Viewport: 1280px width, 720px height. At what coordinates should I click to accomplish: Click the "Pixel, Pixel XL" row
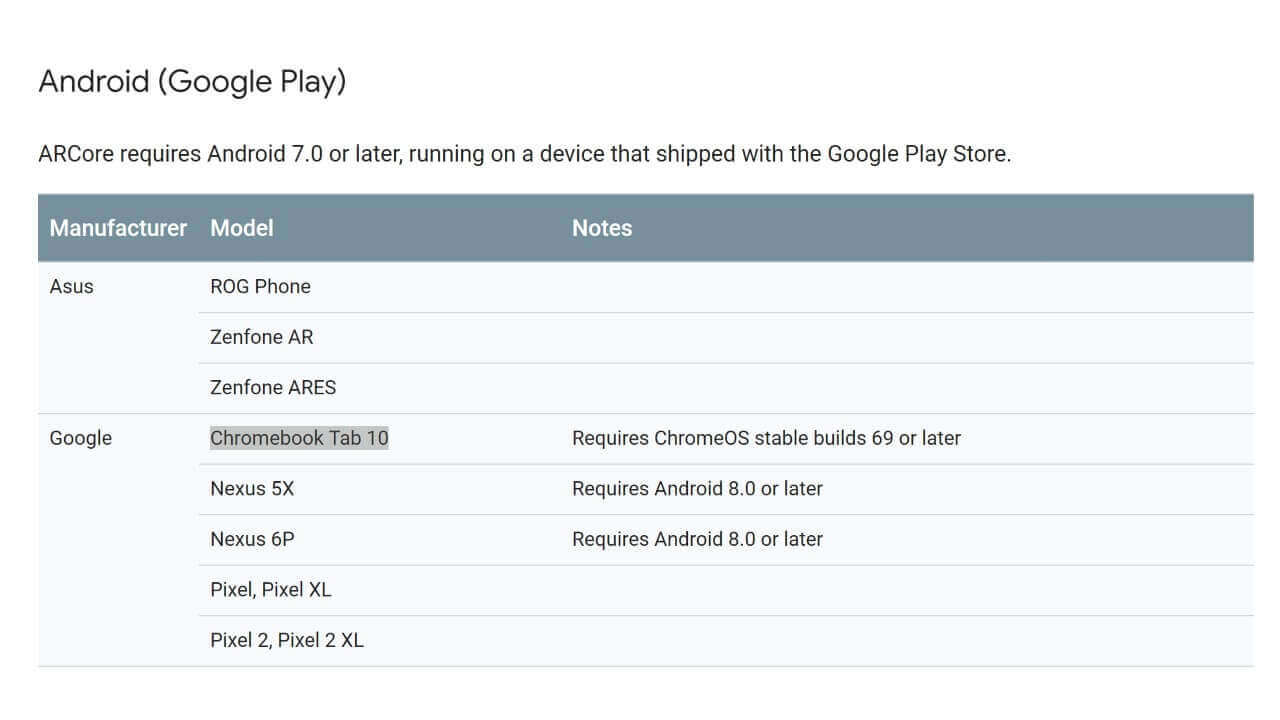coord(270,590)
